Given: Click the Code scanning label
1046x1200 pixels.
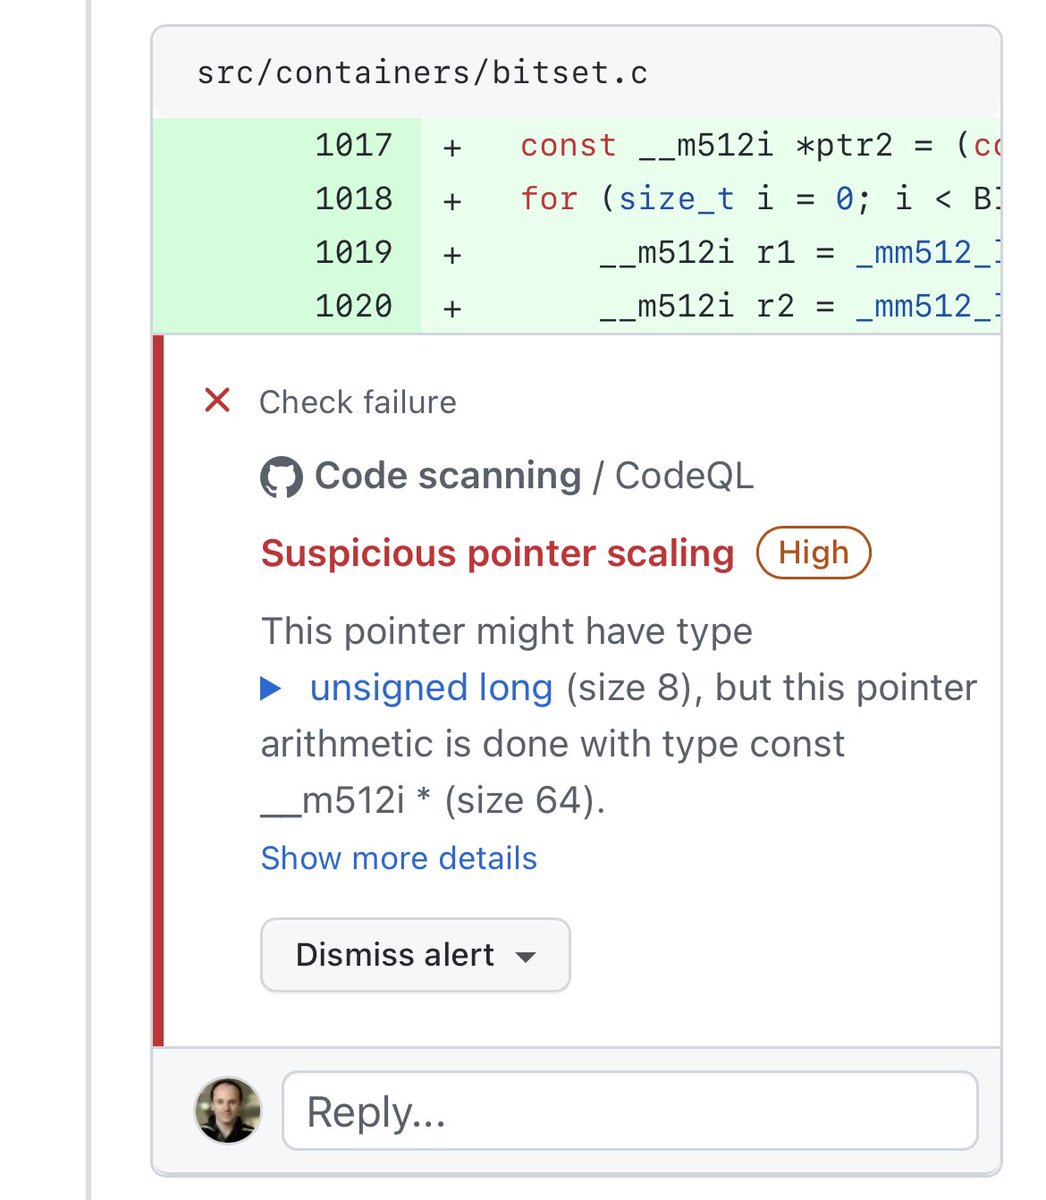Looking at the screenshot, I should pyautogui.click(x=448, y=476).
